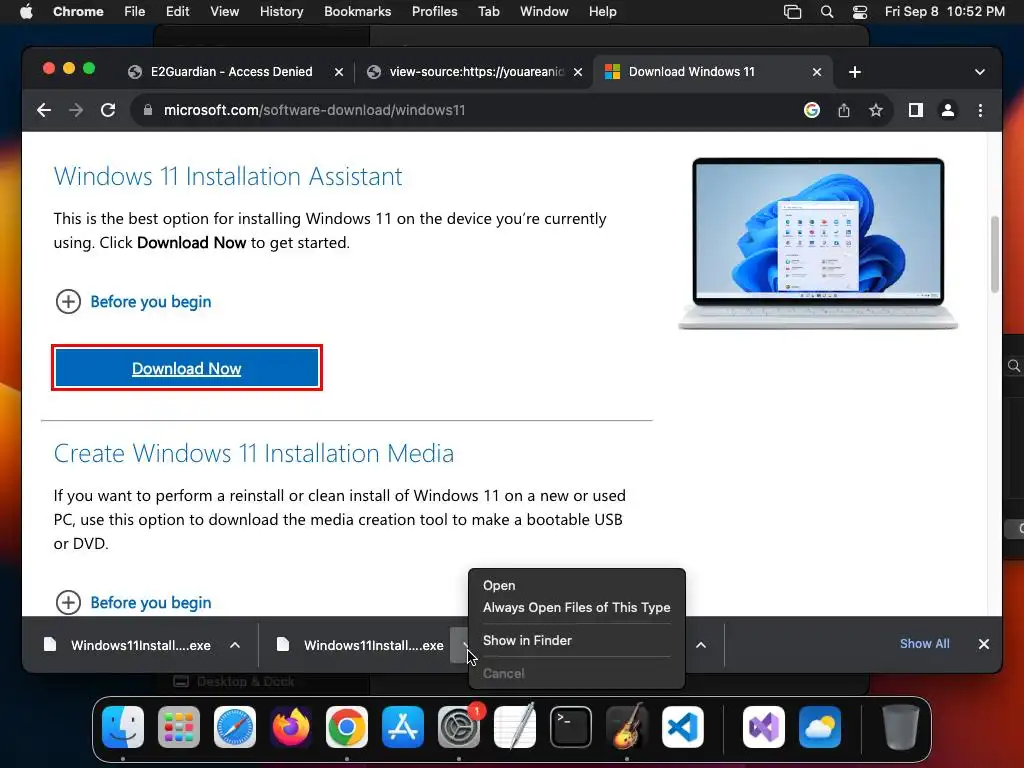
Task: Open the Apple menu
Action: click(x=26, y=12)
